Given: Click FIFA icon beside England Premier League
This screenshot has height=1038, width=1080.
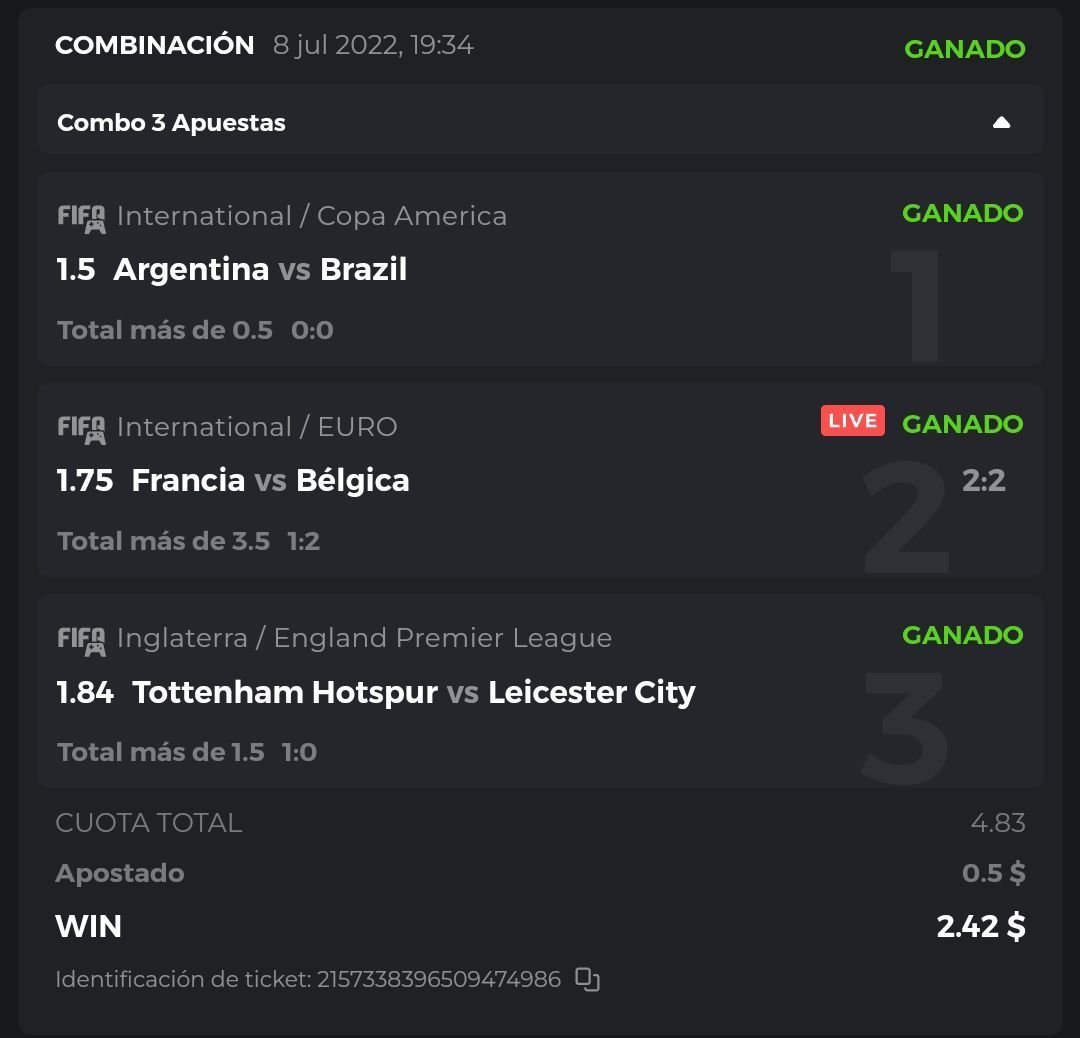Looking at the screenshot, I should click(x=81, y=640).
